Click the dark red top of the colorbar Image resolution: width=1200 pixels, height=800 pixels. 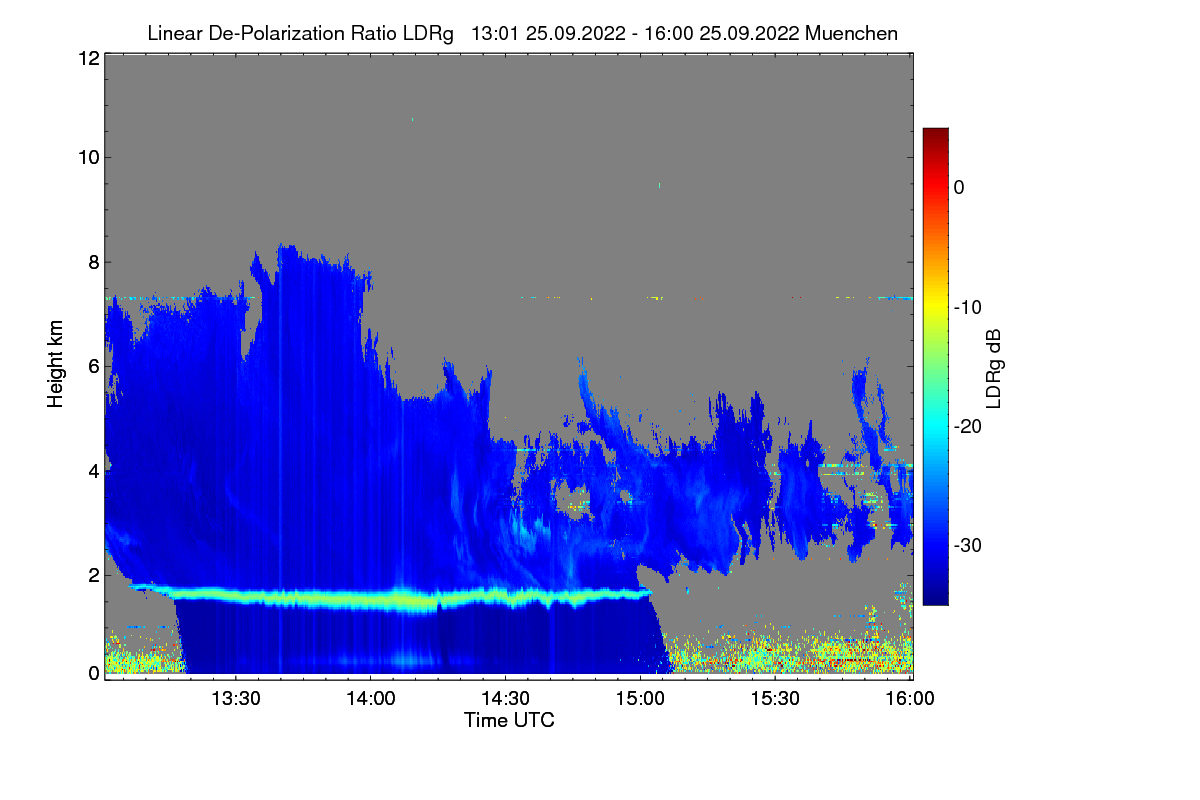pyautogui.click(x=935, y=134)
